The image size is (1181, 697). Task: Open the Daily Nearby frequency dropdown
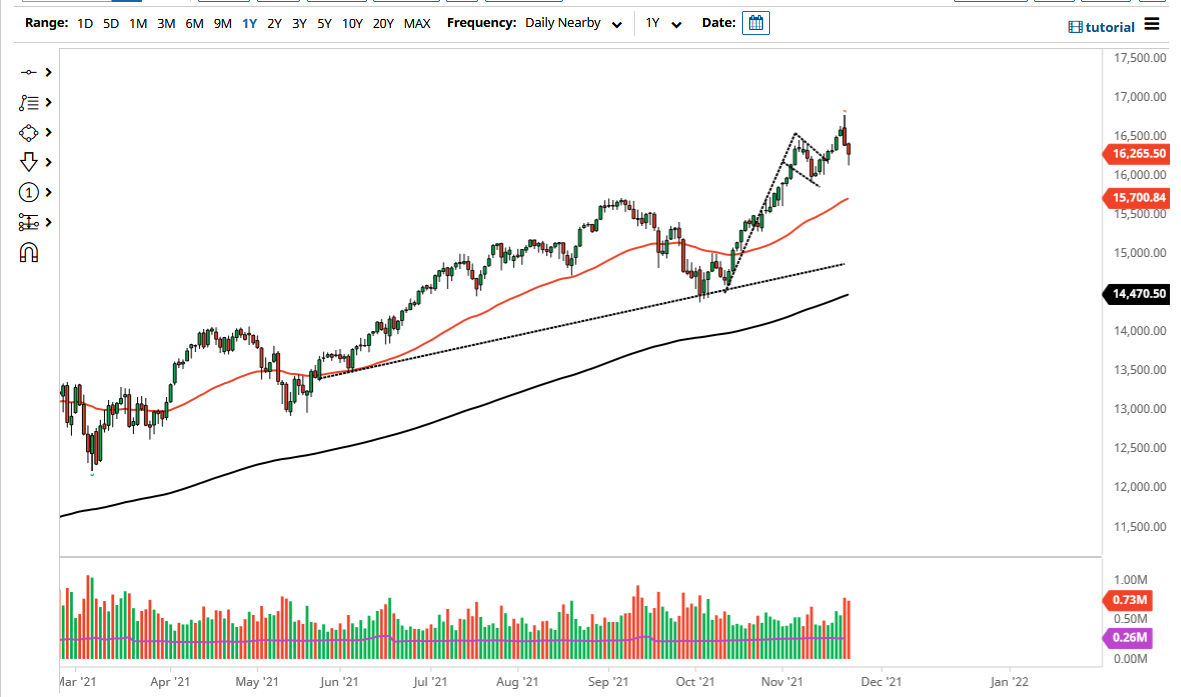[617, 23]
